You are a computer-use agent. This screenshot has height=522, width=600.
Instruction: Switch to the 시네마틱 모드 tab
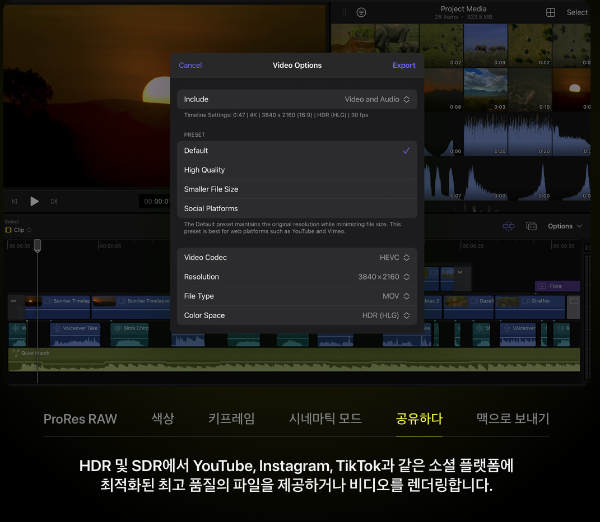coord(325,418)
